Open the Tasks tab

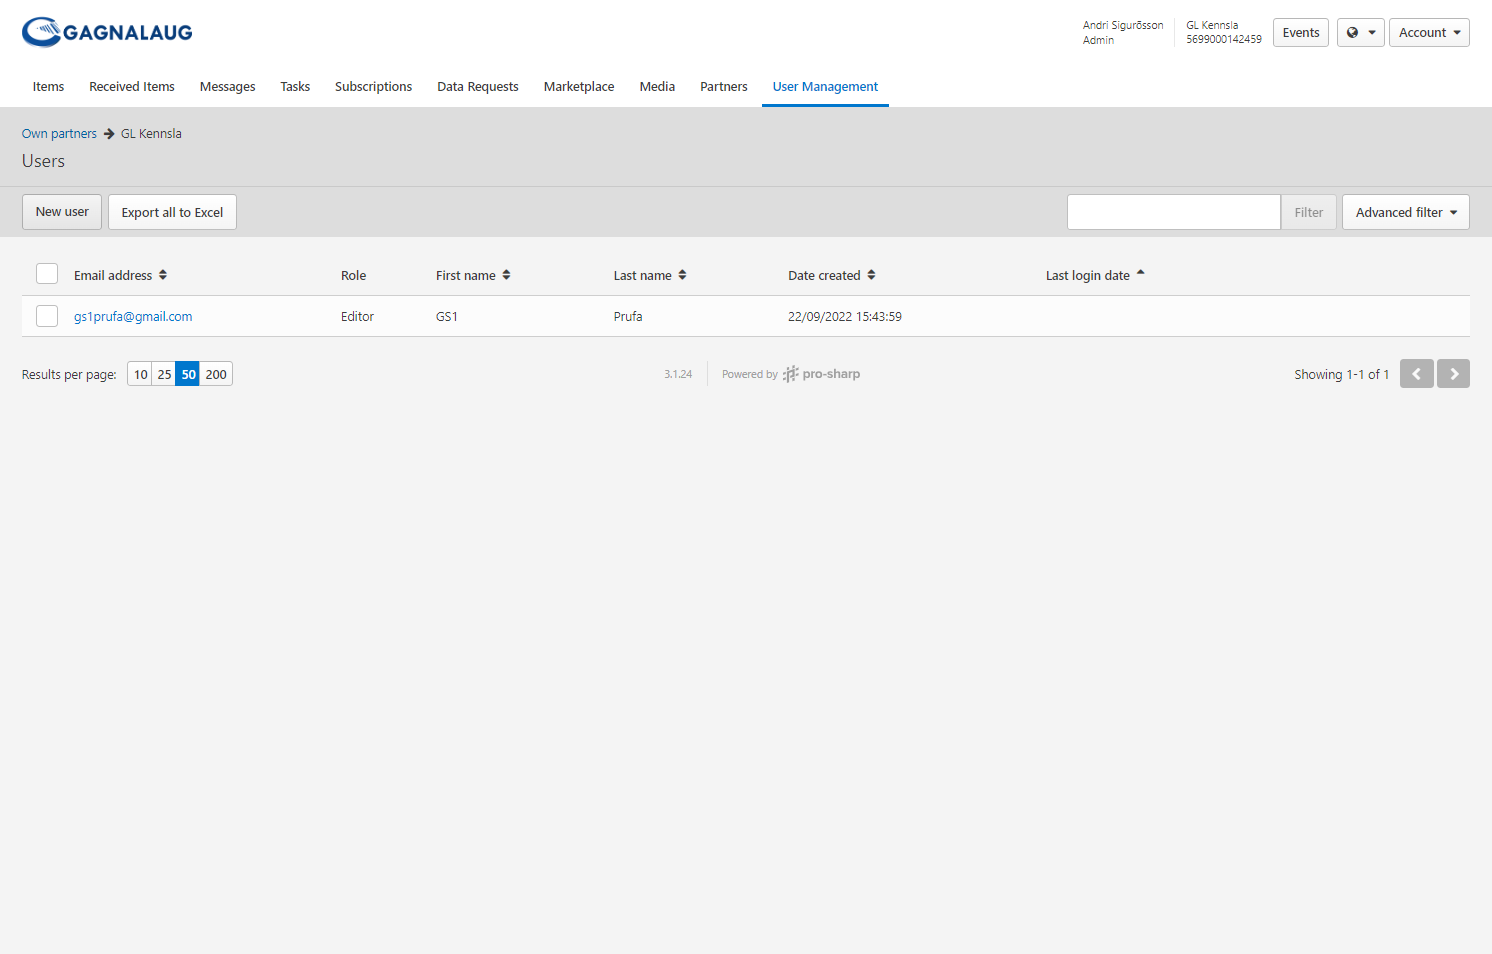pyautogui.click(x=295, y=86)
